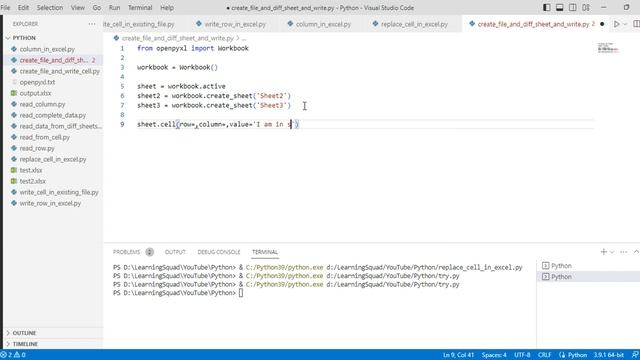Image resolution: width=640 pixels, height=360 pixels.
Task: Open test2.xlsx file
Action: point(32,181)
